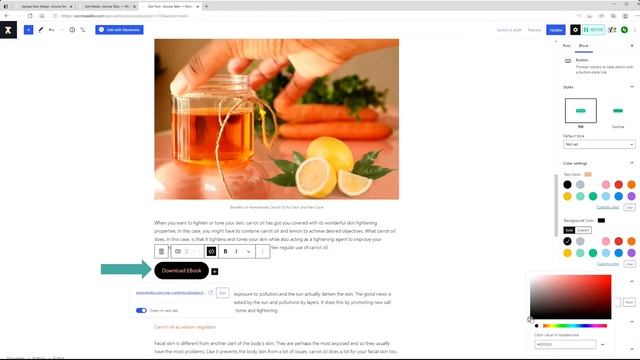The image size is (640, 360).
Task: Click the Update button
Action: 556,30
